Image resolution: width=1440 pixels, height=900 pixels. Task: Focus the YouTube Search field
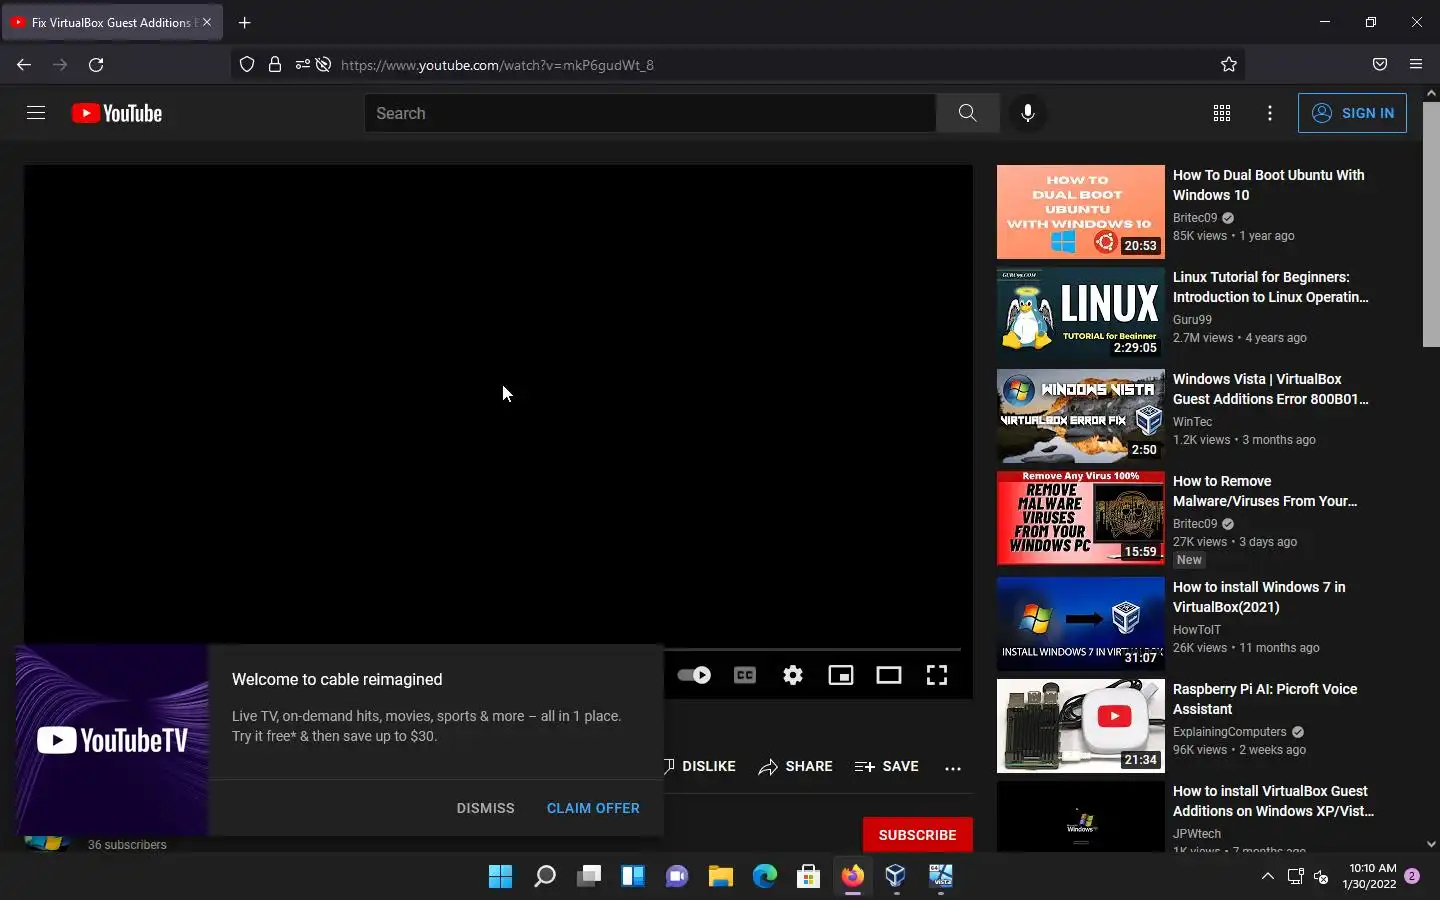tap(650, 113)
